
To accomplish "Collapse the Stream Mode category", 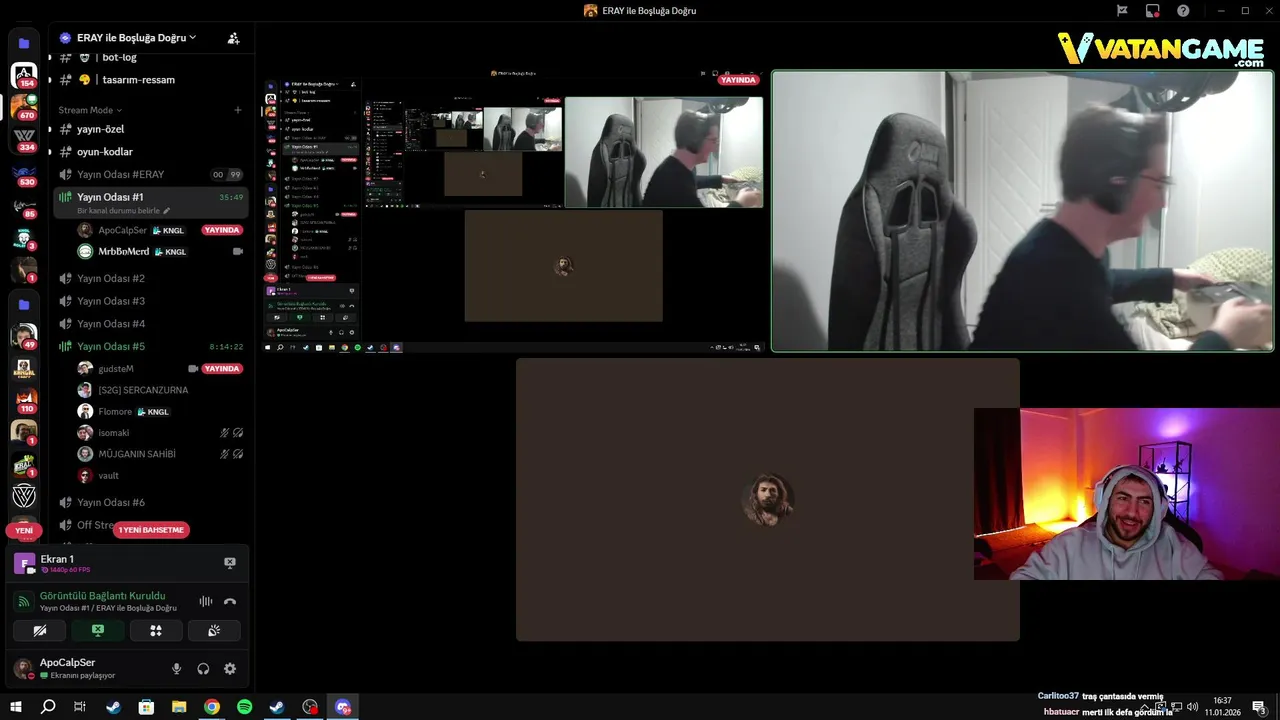I will point(90,110).
